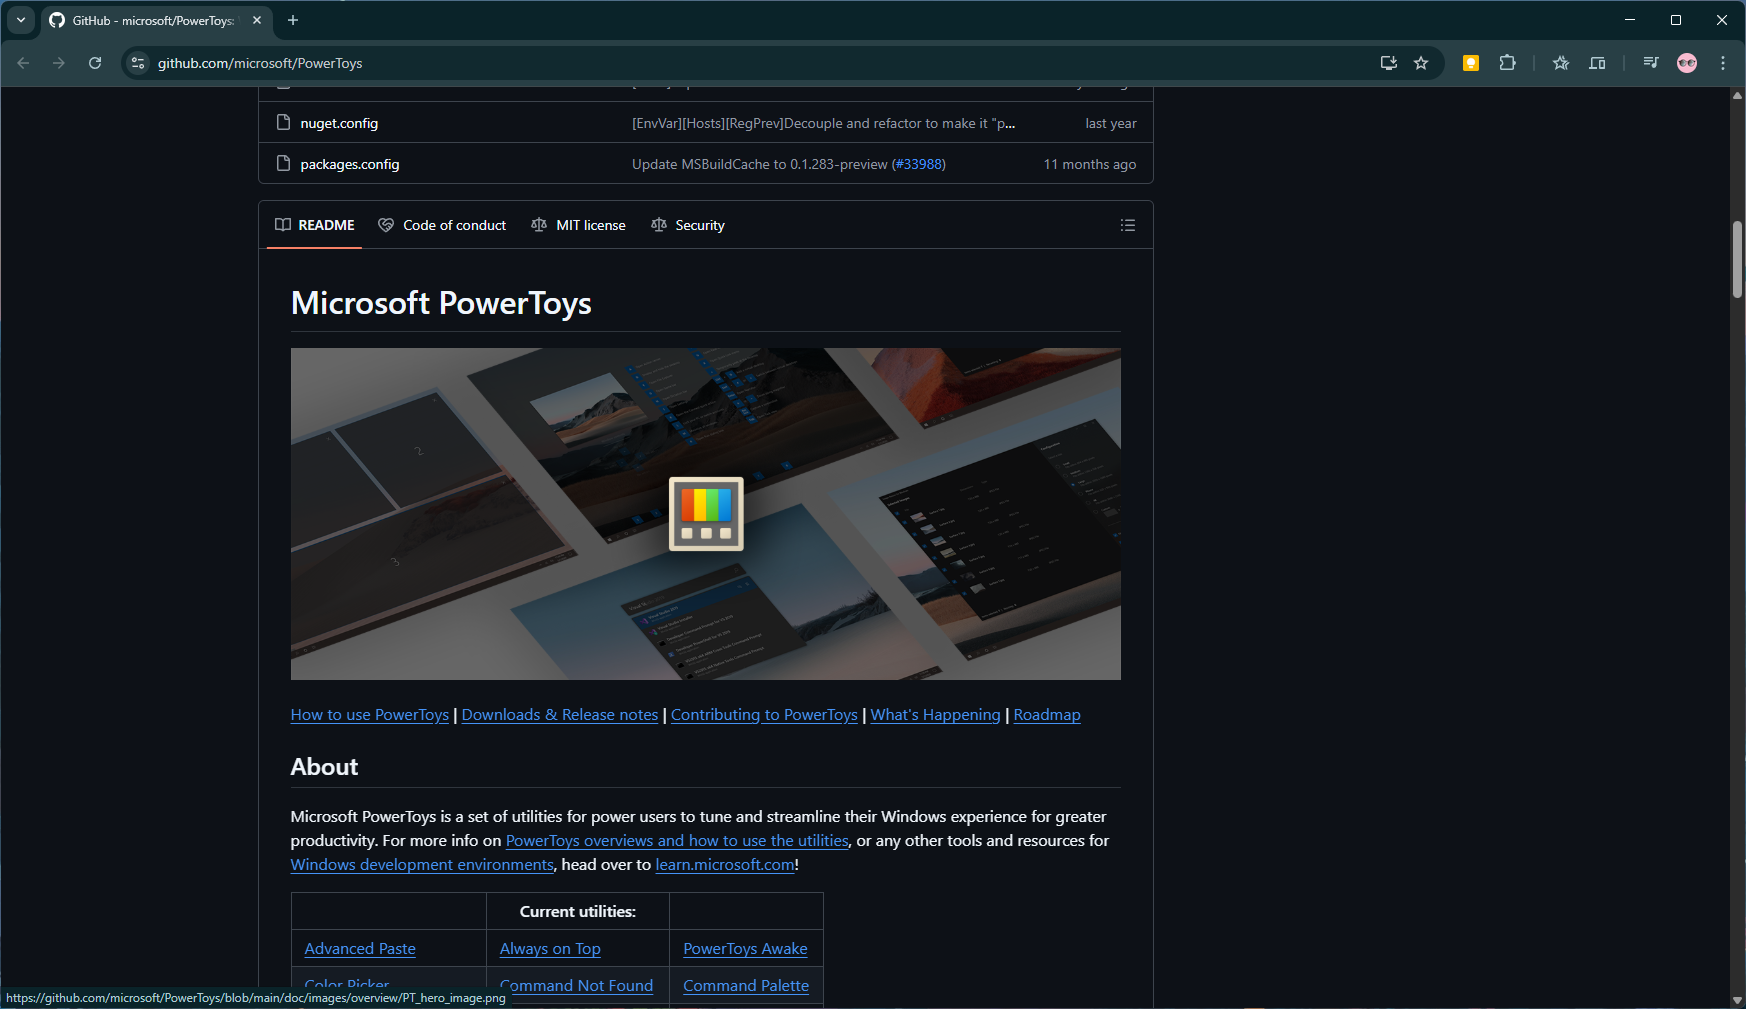
Task: Click the PowerToys hero image
Action: [706, 514]
